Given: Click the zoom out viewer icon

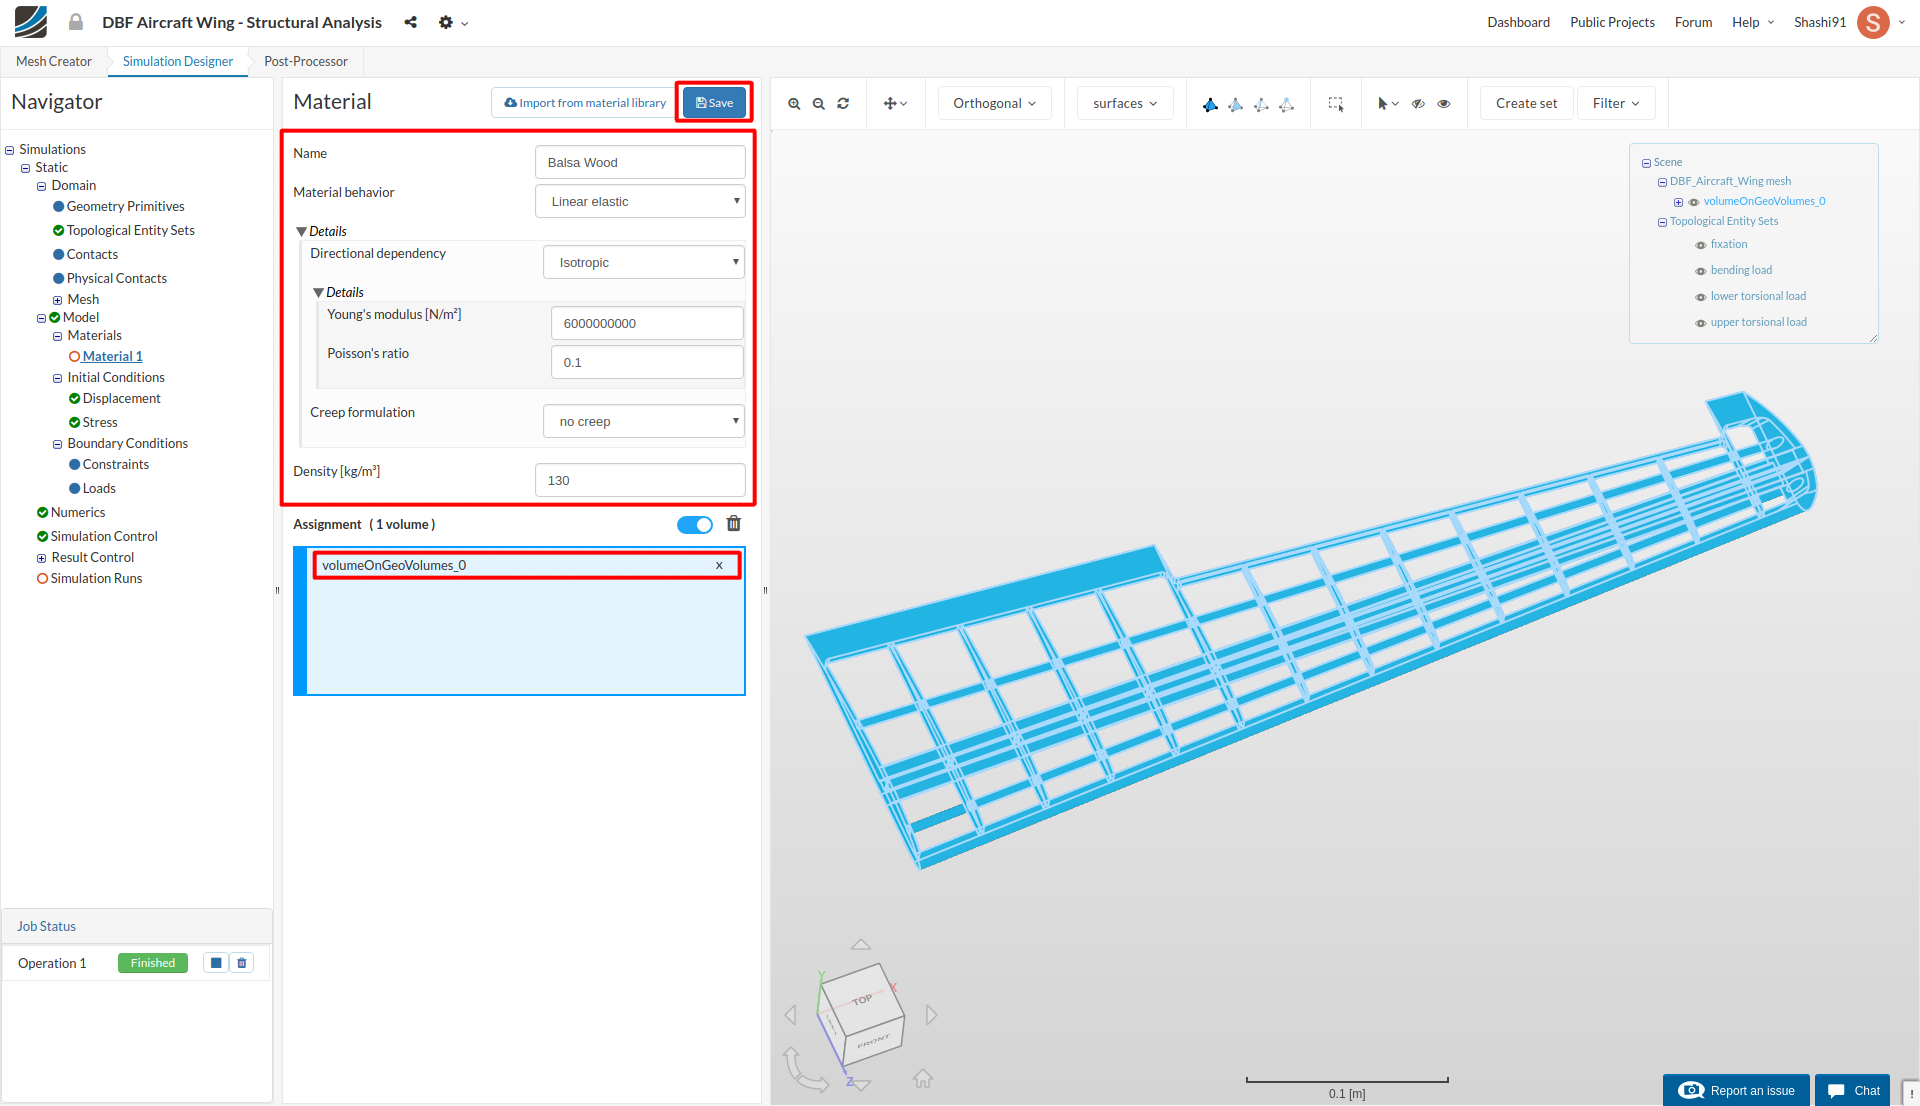Looking at the screenshot, I should pos(819,104).
